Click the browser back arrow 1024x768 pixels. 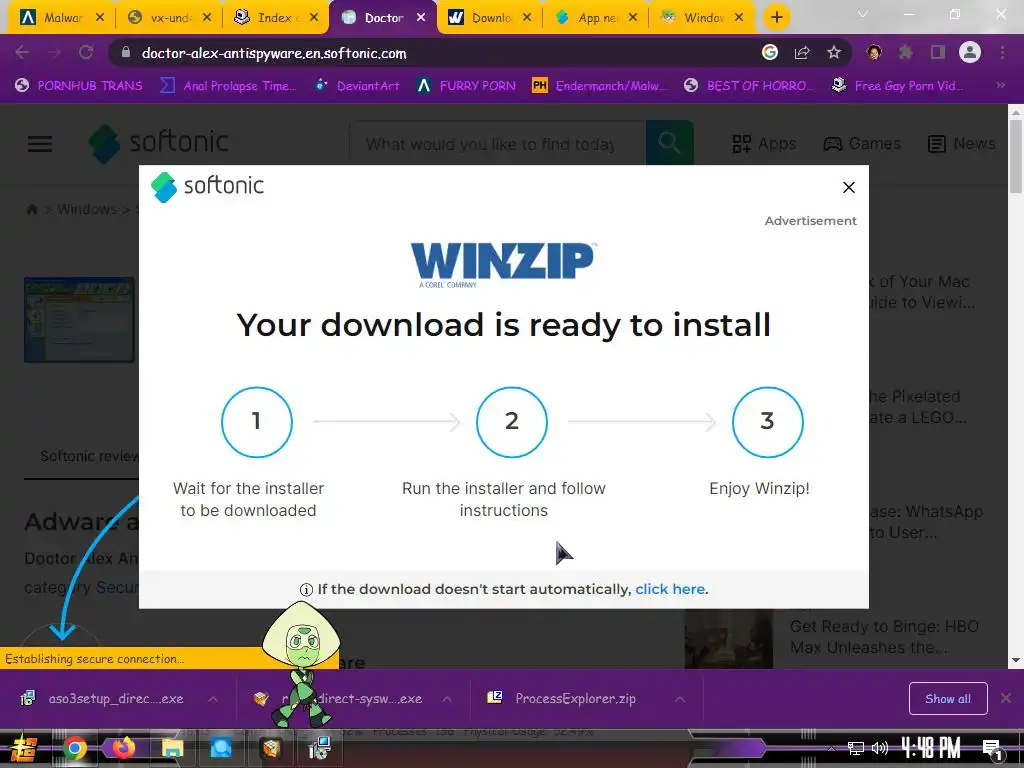click(22, 53)
